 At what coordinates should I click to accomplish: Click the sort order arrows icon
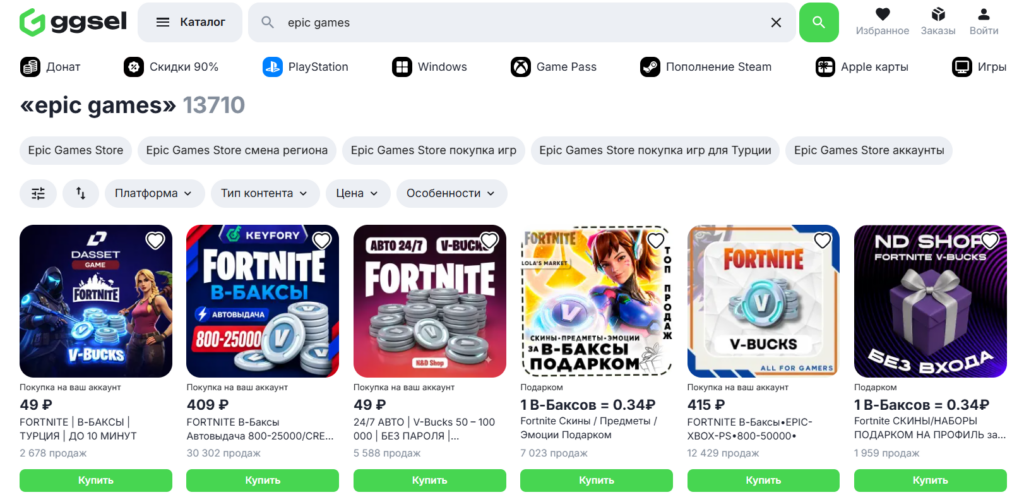(81, 193)
